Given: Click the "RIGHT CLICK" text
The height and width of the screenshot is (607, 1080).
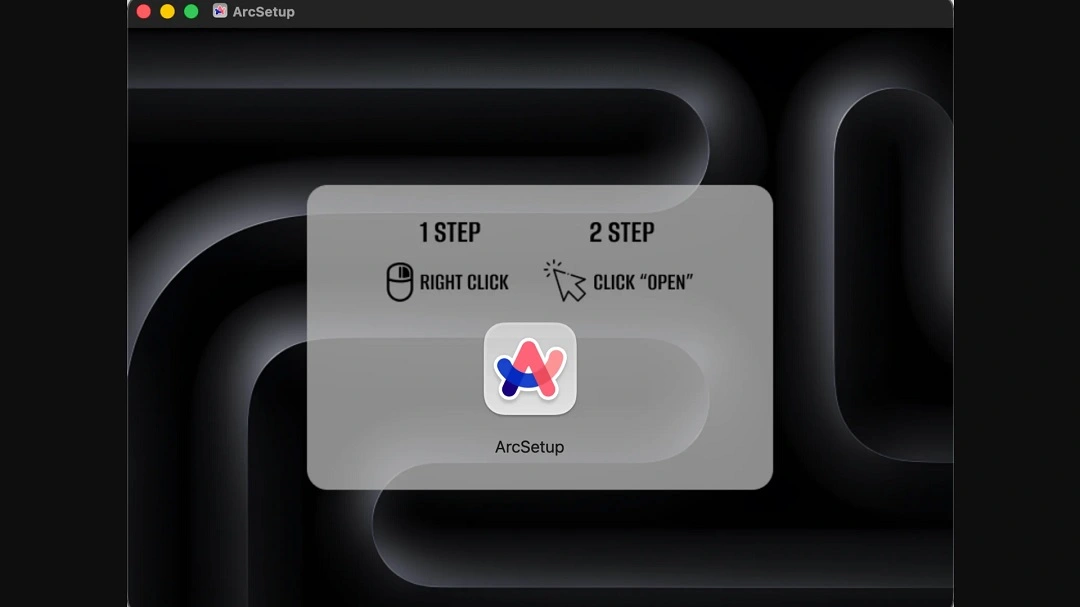Looking at the screenshot, I should point(464,282).
